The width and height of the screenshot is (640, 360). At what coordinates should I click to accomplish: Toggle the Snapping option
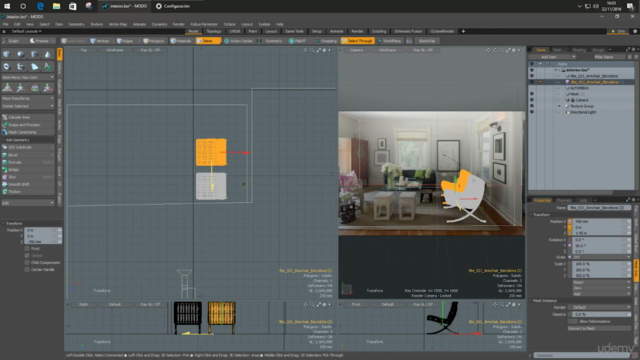326,41
